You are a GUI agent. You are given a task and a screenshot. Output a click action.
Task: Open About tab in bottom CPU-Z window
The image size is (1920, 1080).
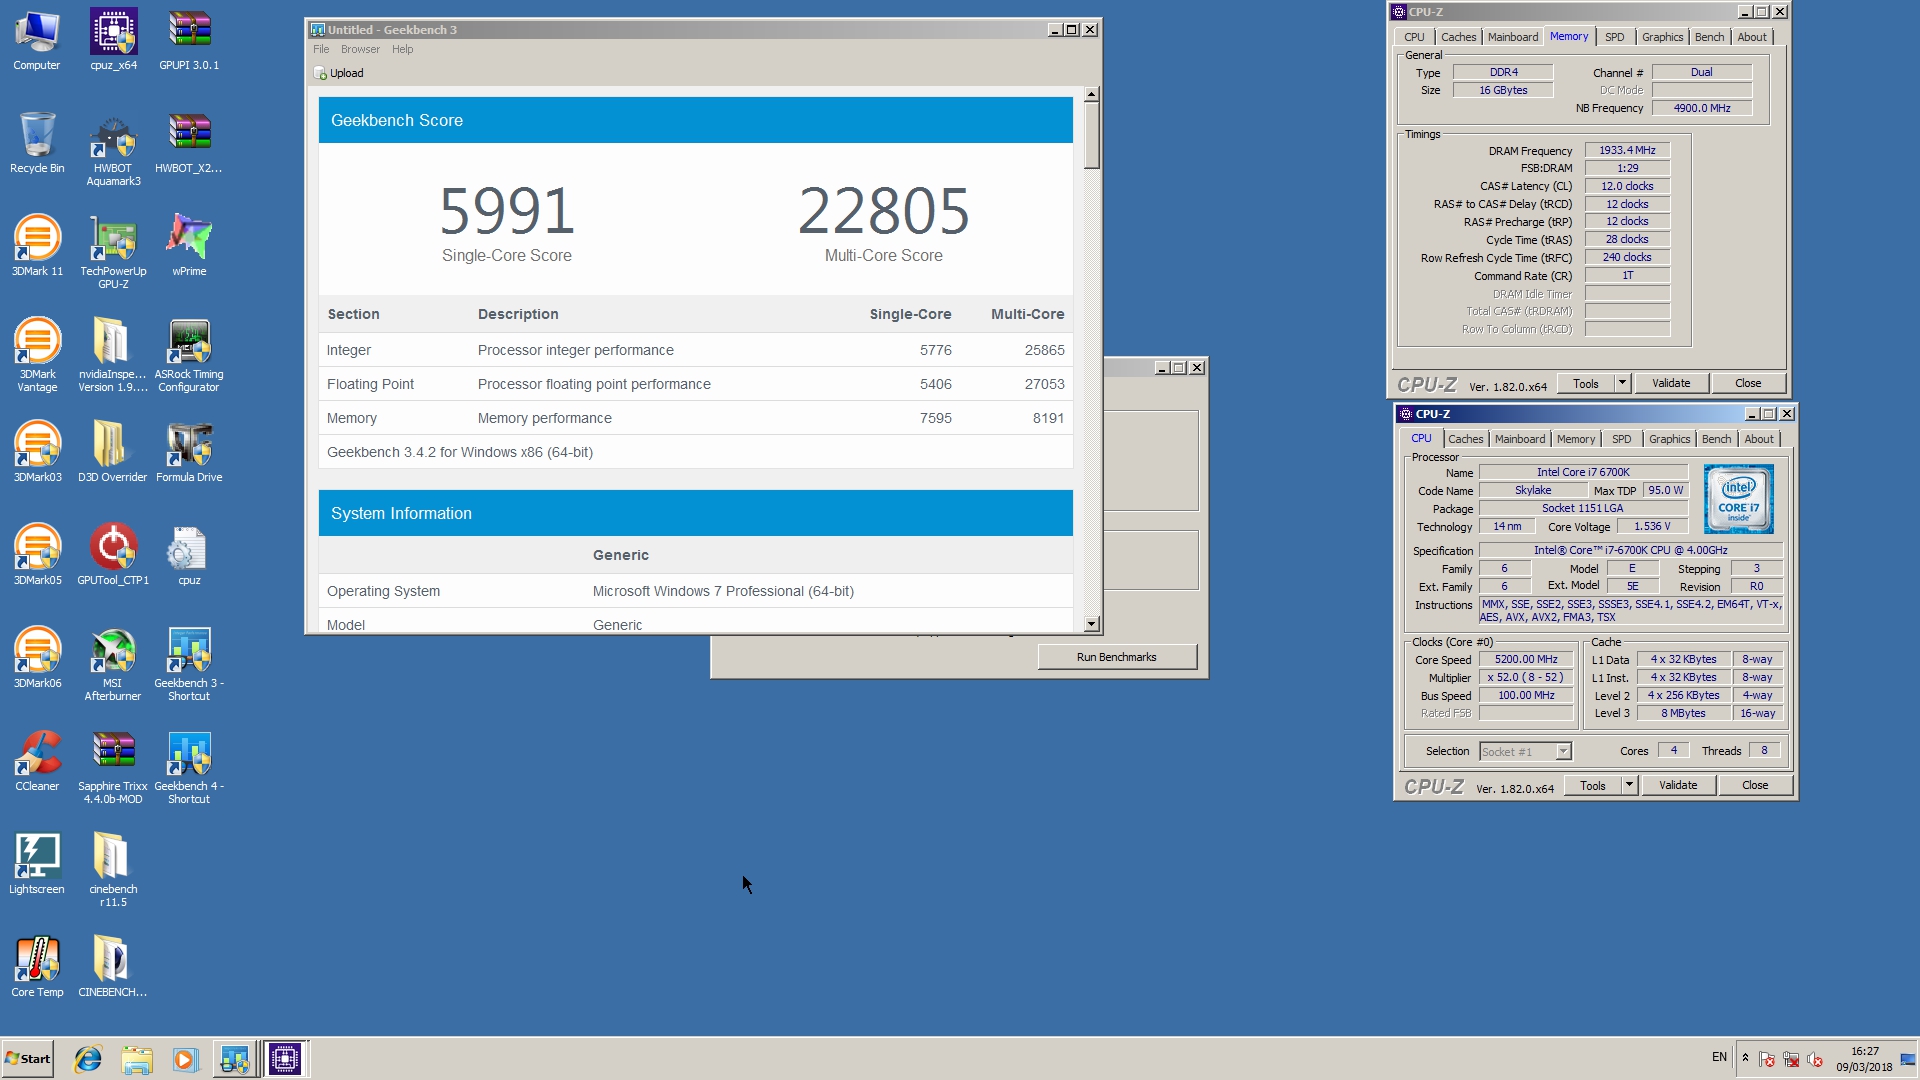pyautogui.click(x=1759, y=439)
